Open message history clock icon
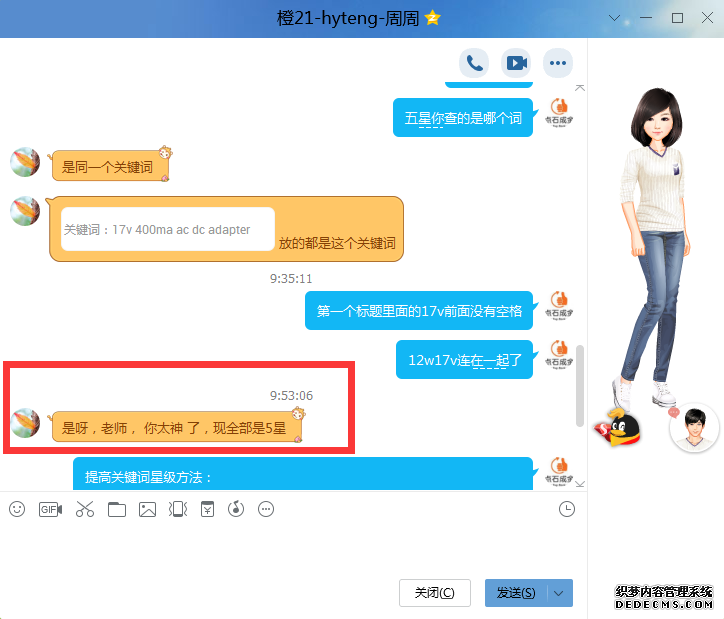 pyautogui.click(x=567, y=509)
